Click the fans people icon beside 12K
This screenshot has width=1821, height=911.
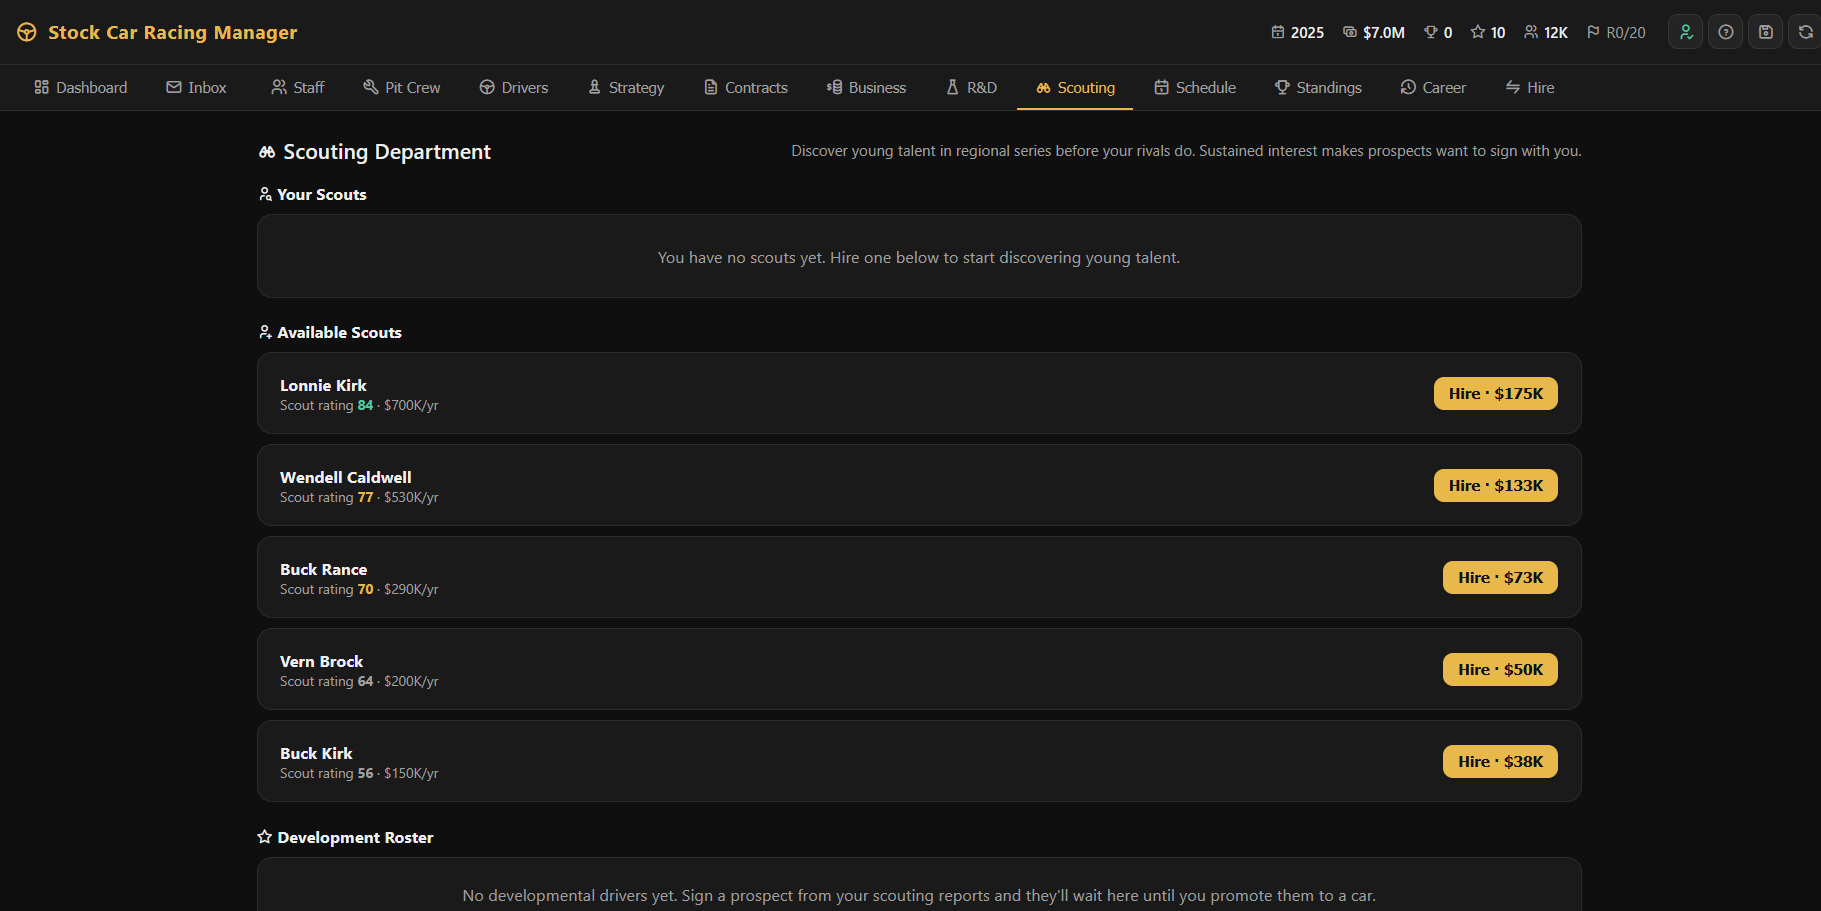(1531, 32)
